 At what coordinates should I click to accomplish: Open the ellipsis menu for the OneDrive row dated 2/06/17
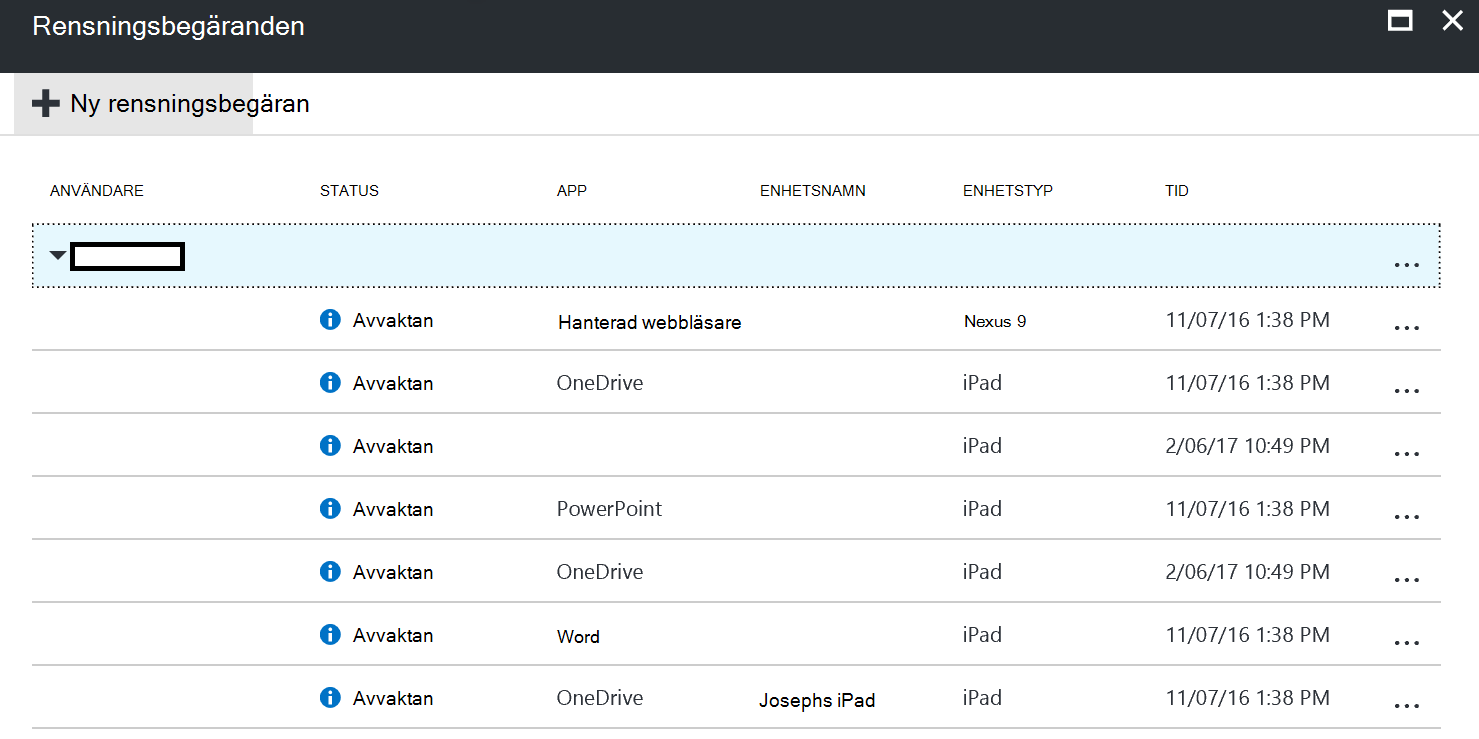click(1406, 579)
